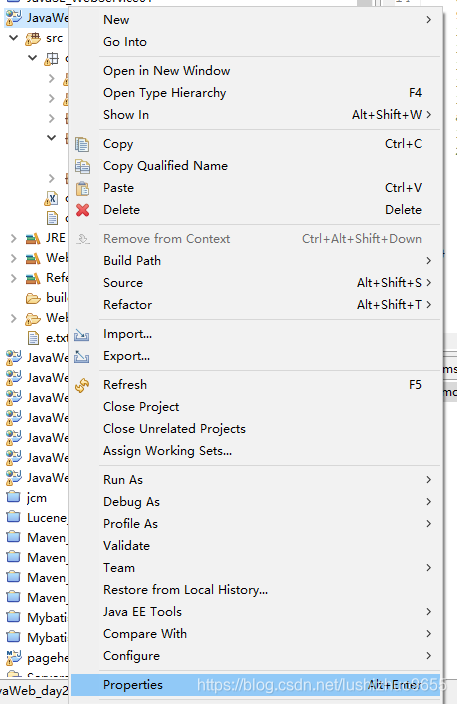The width and height of the screenshot is (457, 704).
Task: Click the Copy icon in context menu
Action: [x=82, y=144]
